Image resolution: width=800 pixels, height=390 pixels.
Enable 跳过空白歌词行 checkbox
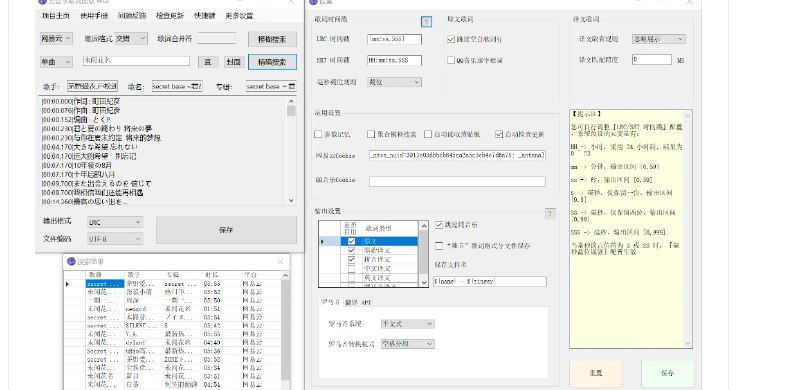pyautogui.click(x=451, y=39)
